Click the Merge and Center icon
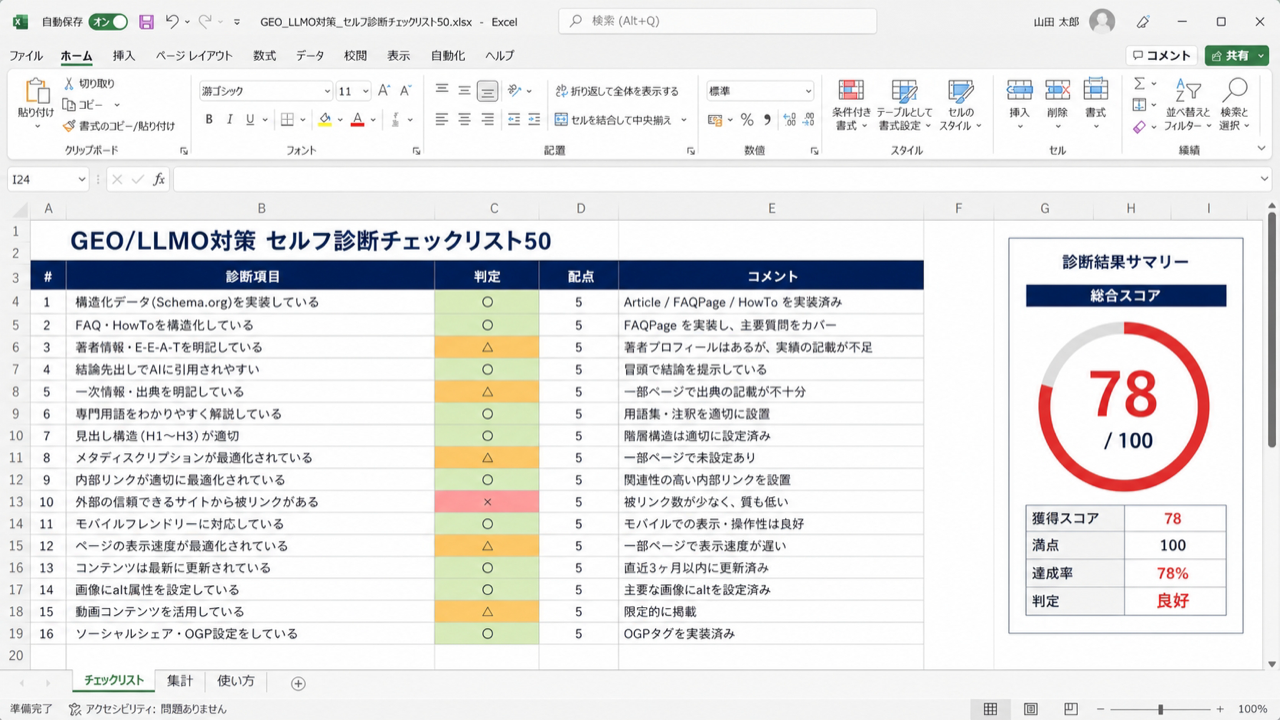The width and height of the screenshot is (1280, 720). tap(562, 120)
